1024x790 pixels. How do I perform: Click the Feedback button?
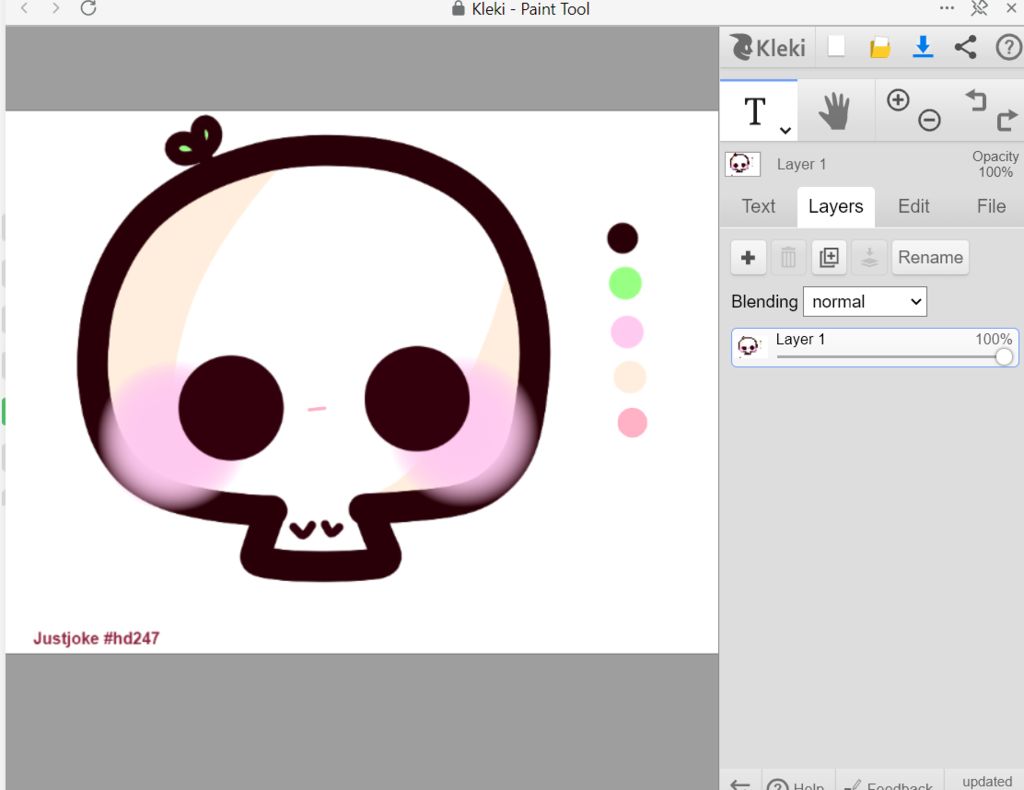click(x=889, y=782)
